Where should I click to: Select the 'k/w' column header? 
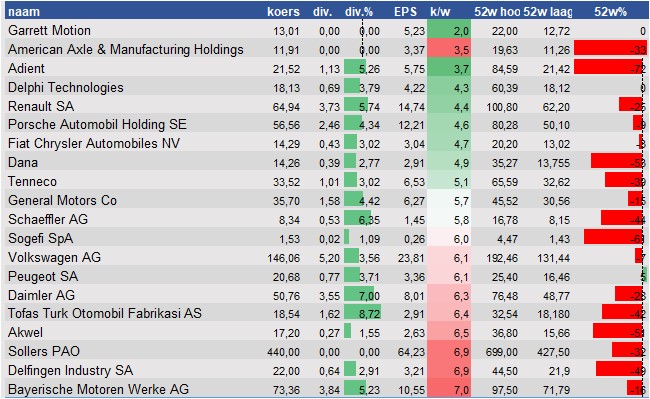coord(440,12)
